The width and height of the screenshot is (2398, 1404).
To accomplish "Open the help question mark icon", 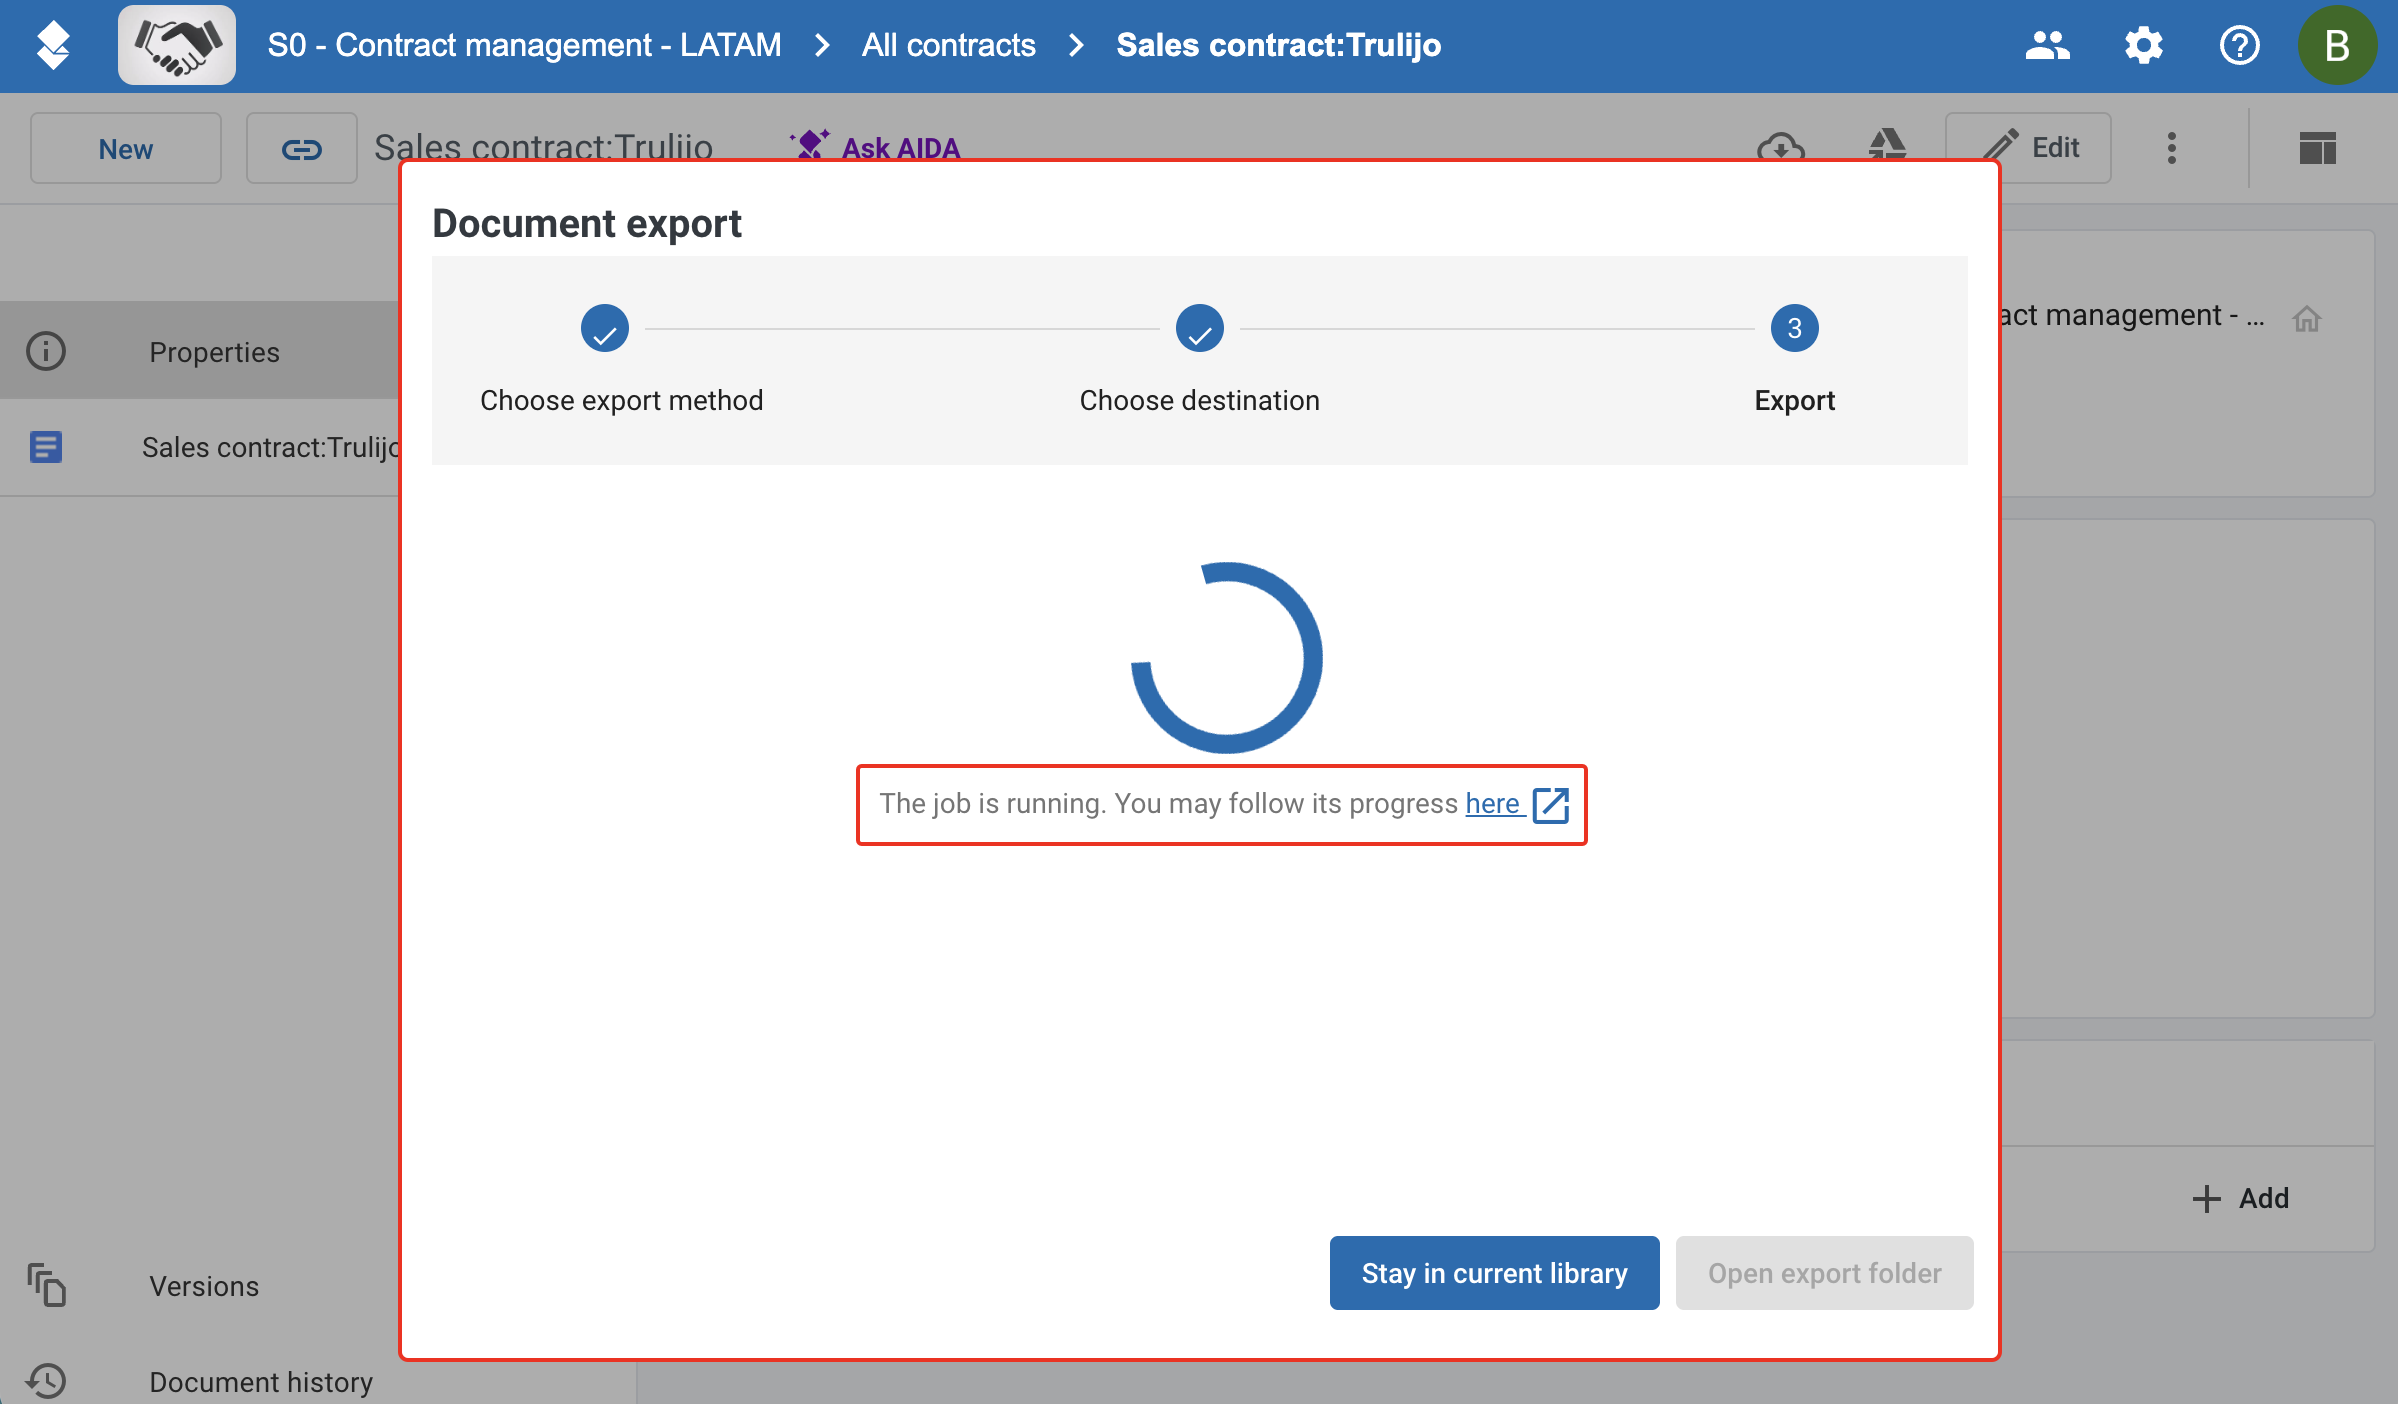I will click(x=2239, y=45).
